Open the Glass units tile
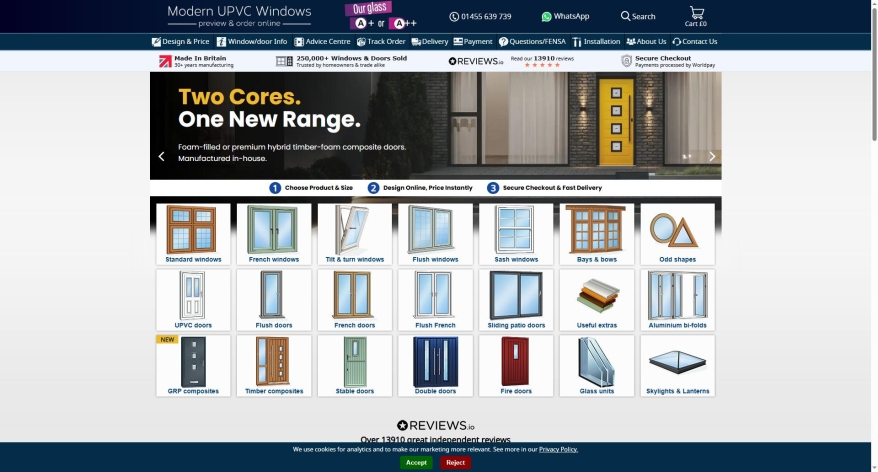The width and height of the screenshot is (878, 472). (x=596, y=366)
